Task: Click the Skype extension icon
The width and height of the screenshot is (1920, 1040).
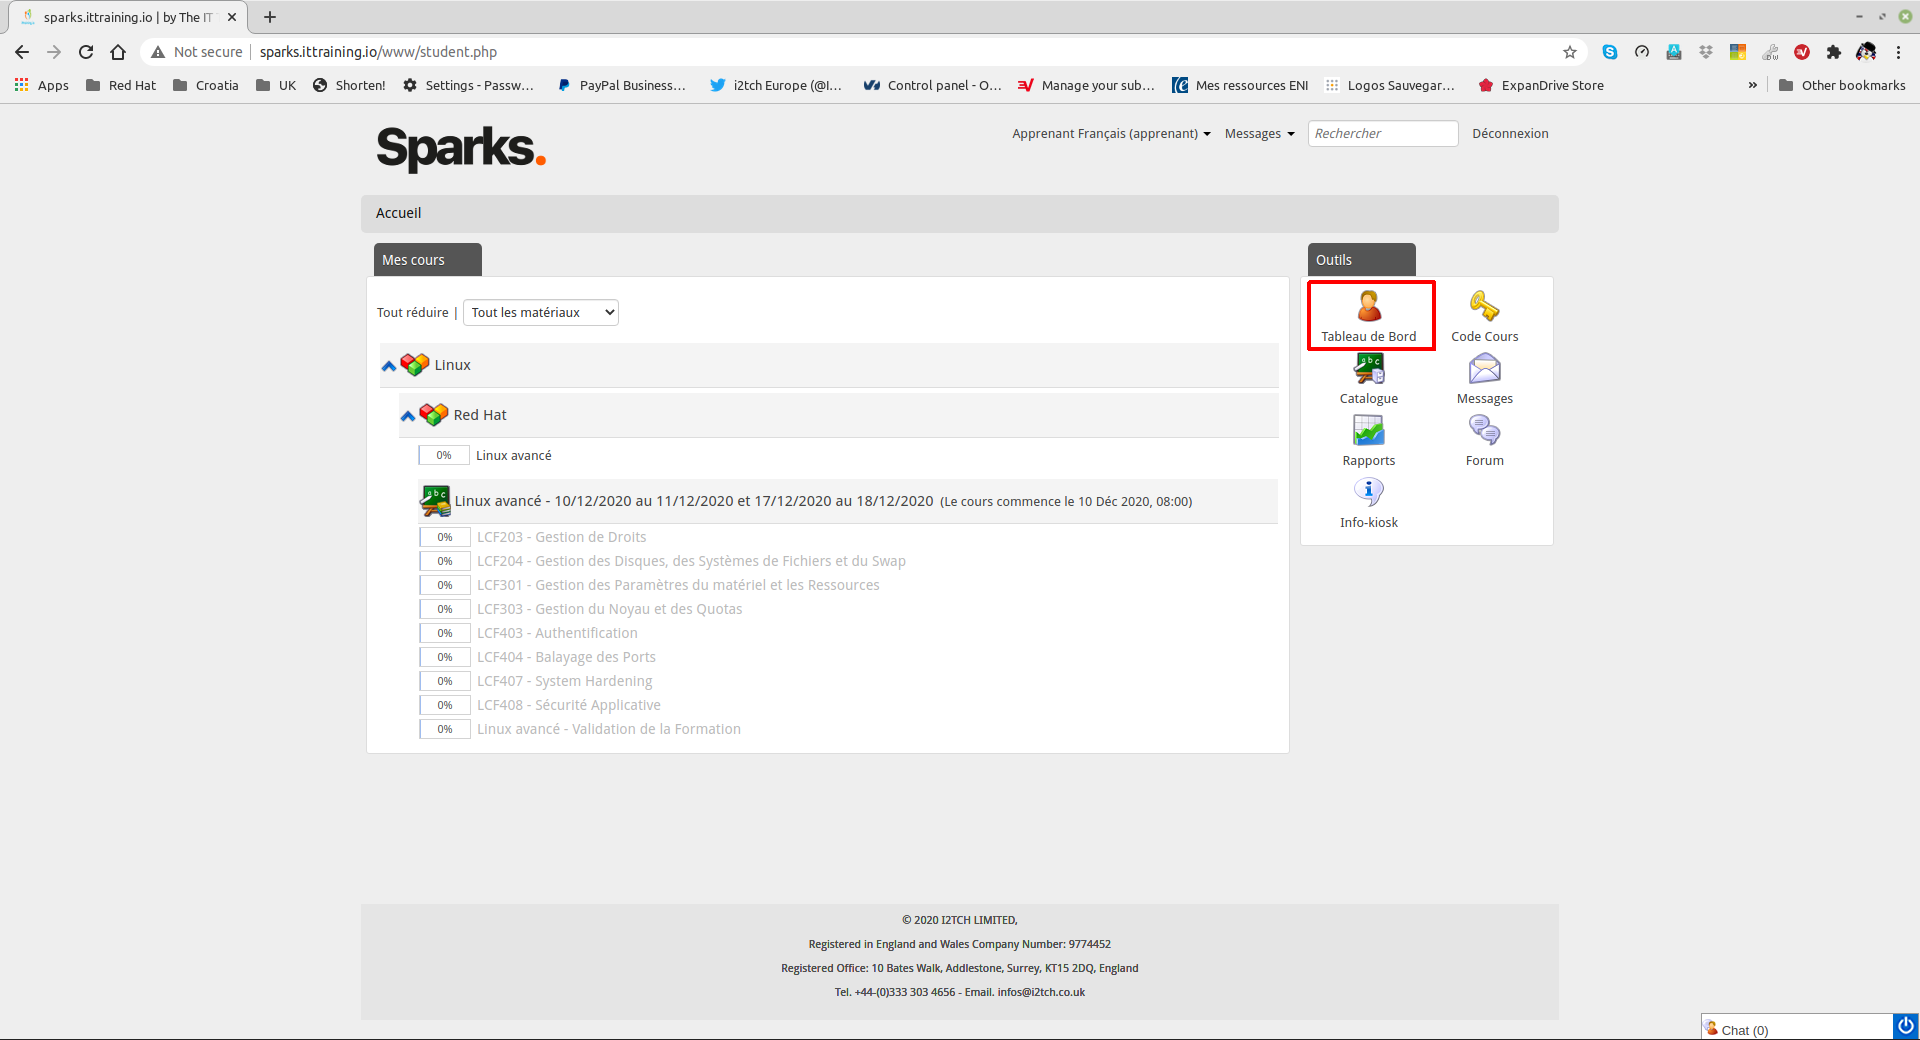Action: (1610, 52)
